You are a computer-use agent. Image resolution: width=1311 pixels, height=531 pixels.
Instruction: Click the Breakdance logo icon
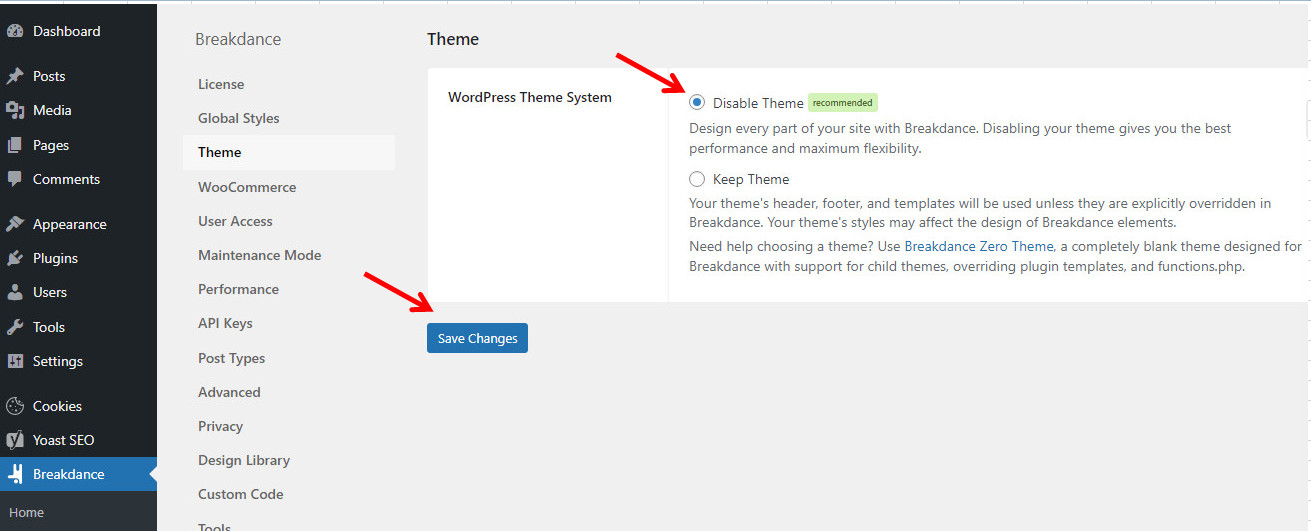point(15,474)
